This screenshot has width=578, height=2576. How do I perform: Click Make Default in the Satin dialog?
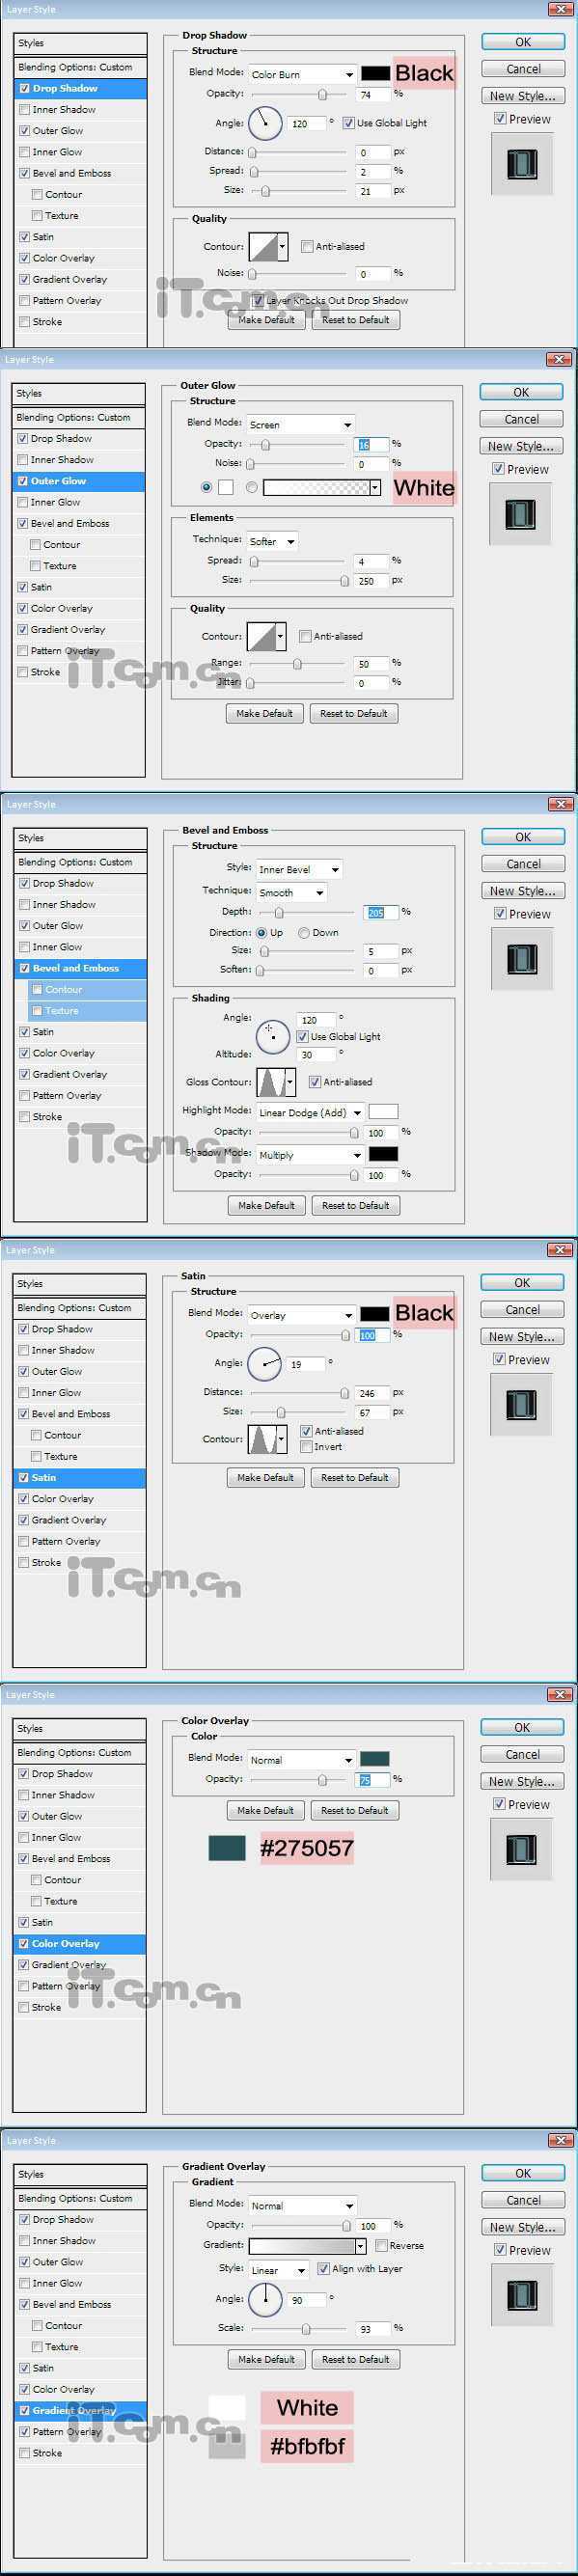[265, 1477]
